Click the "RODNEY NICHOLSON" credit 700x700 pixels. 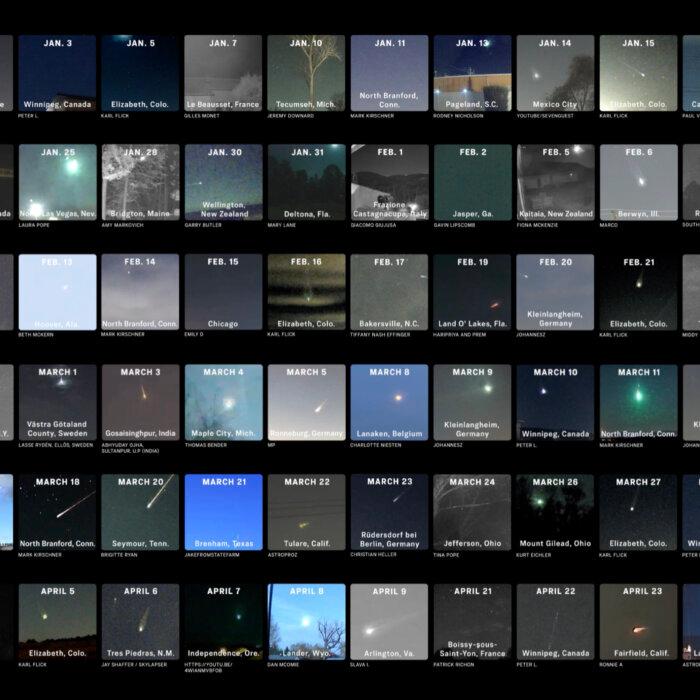pos(458,116)
